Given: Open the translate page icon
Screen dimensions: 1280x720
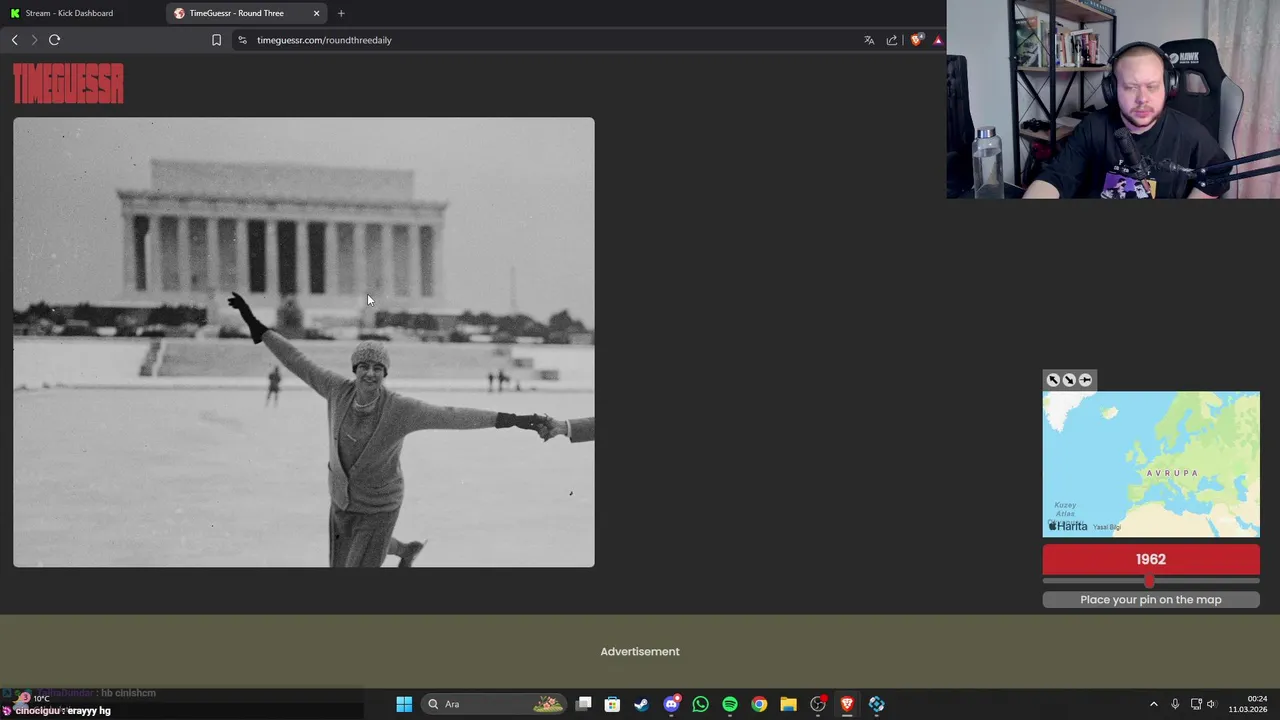Looking at the screenshot, I should click(x=869, y=40).
